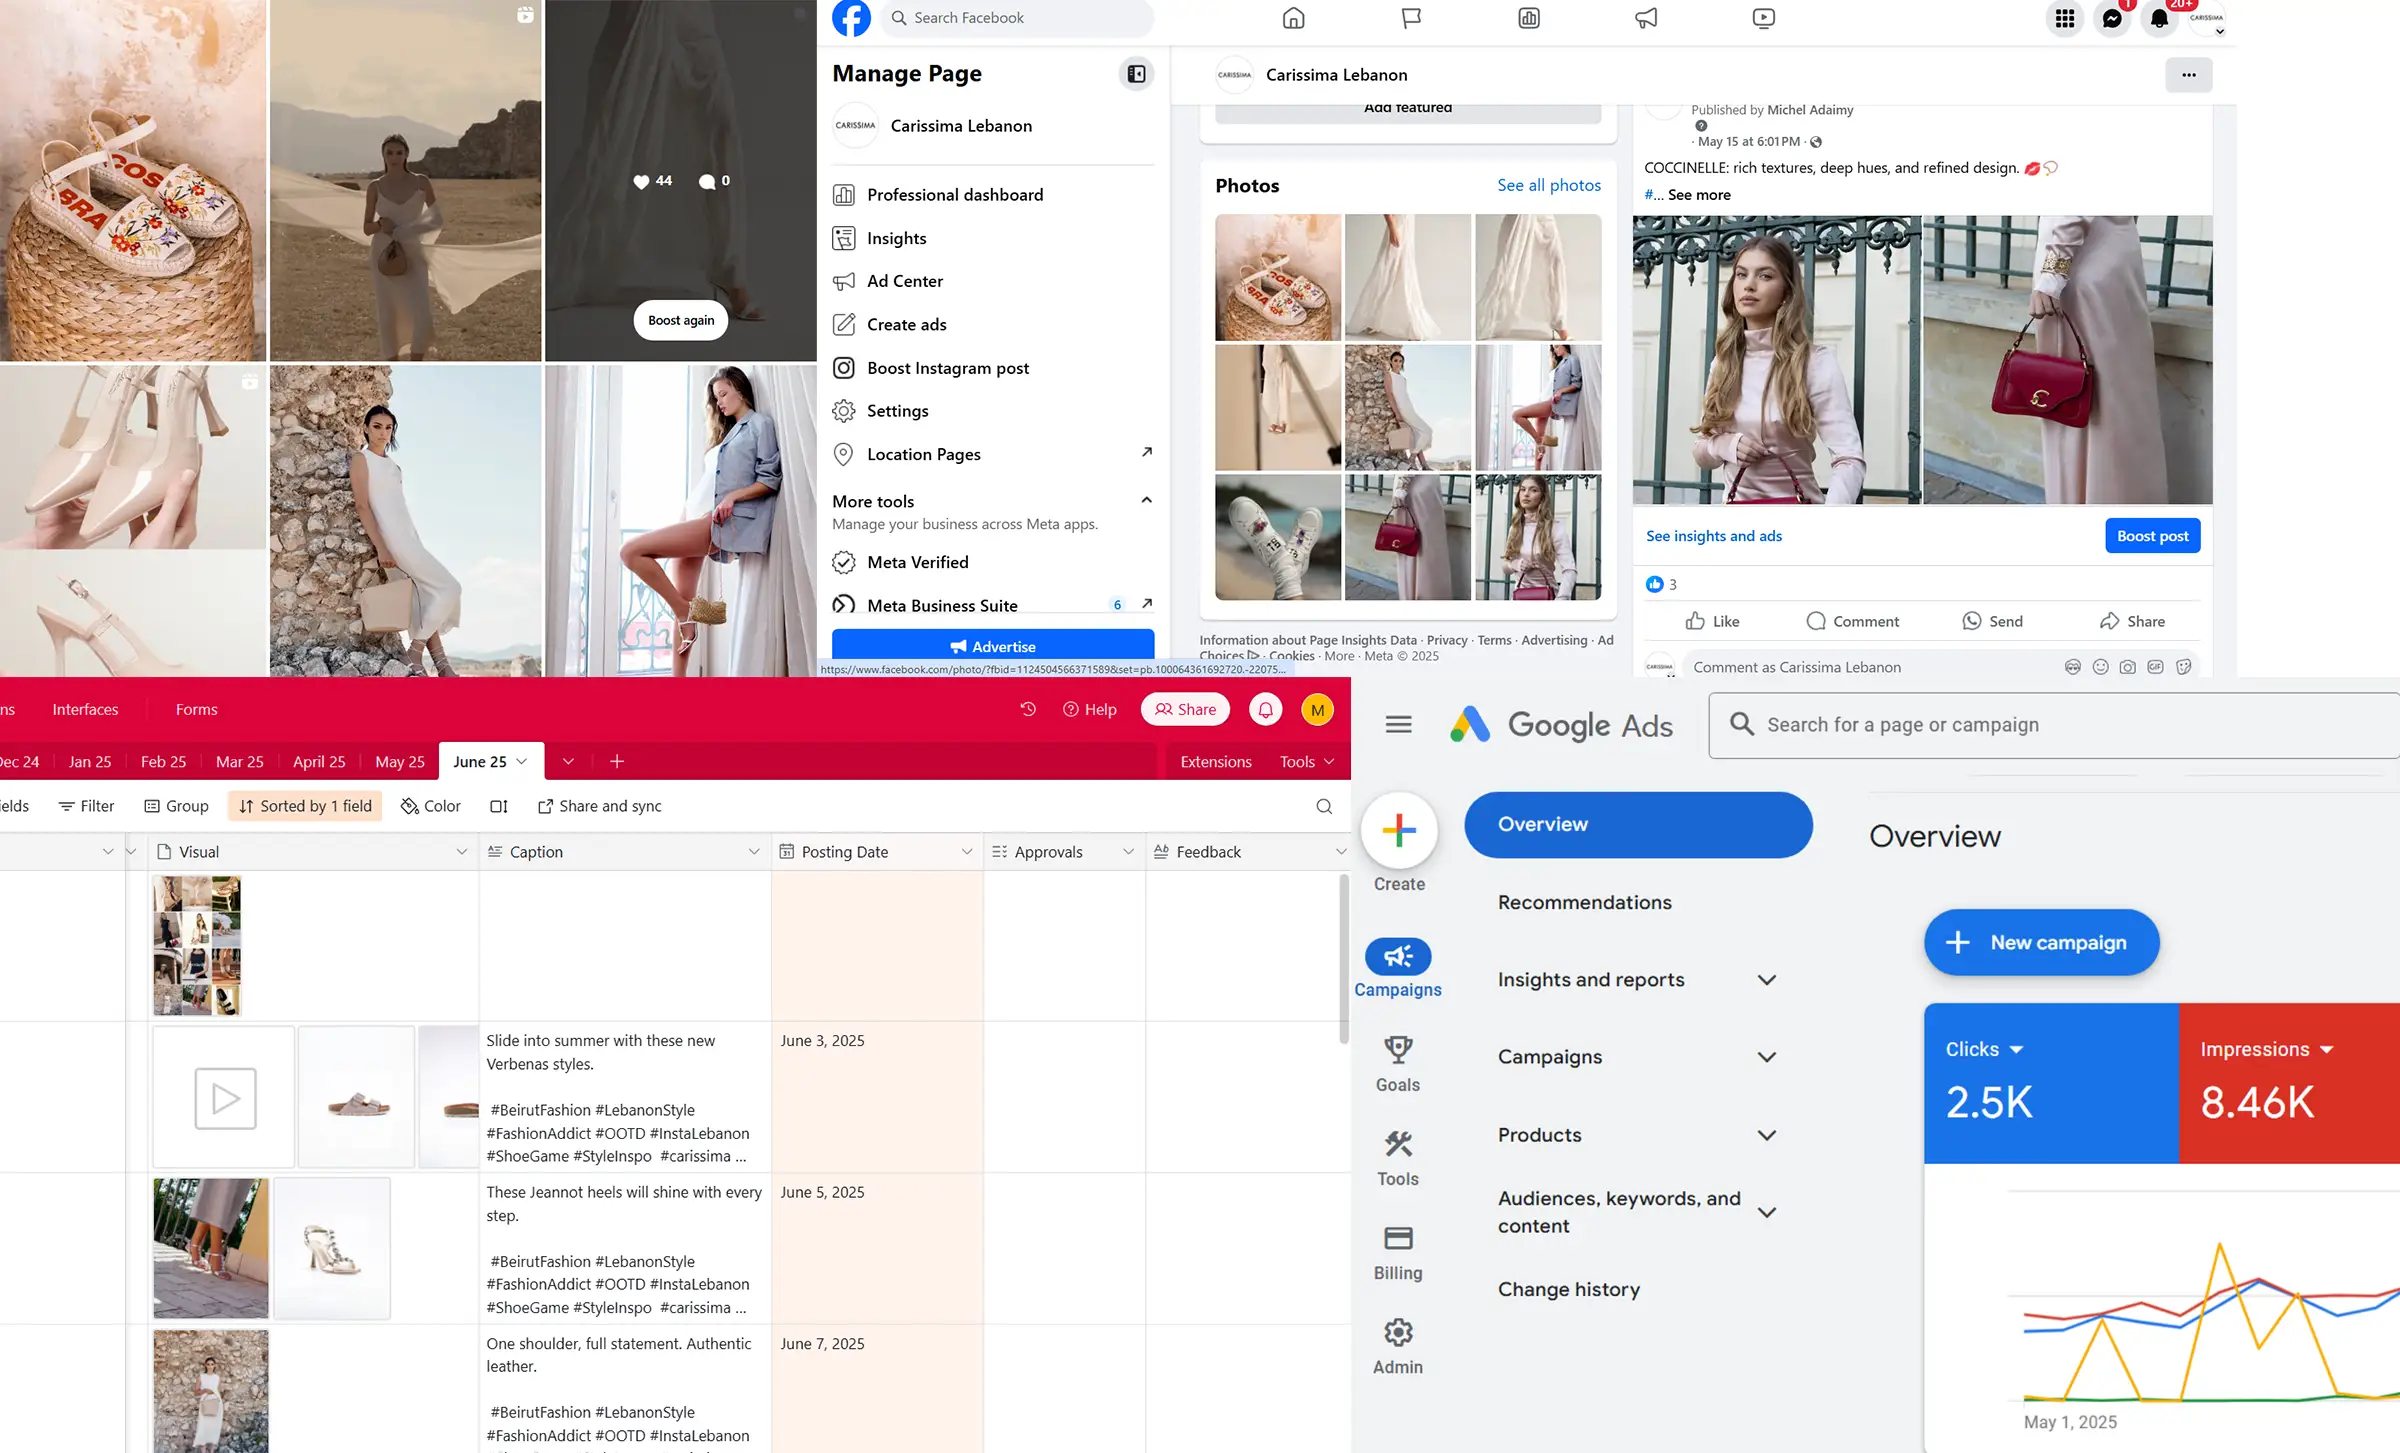Open the Facebook apps grid menu
2400x1453 pixels.
pyautogui.click(x=2065, y=18)
